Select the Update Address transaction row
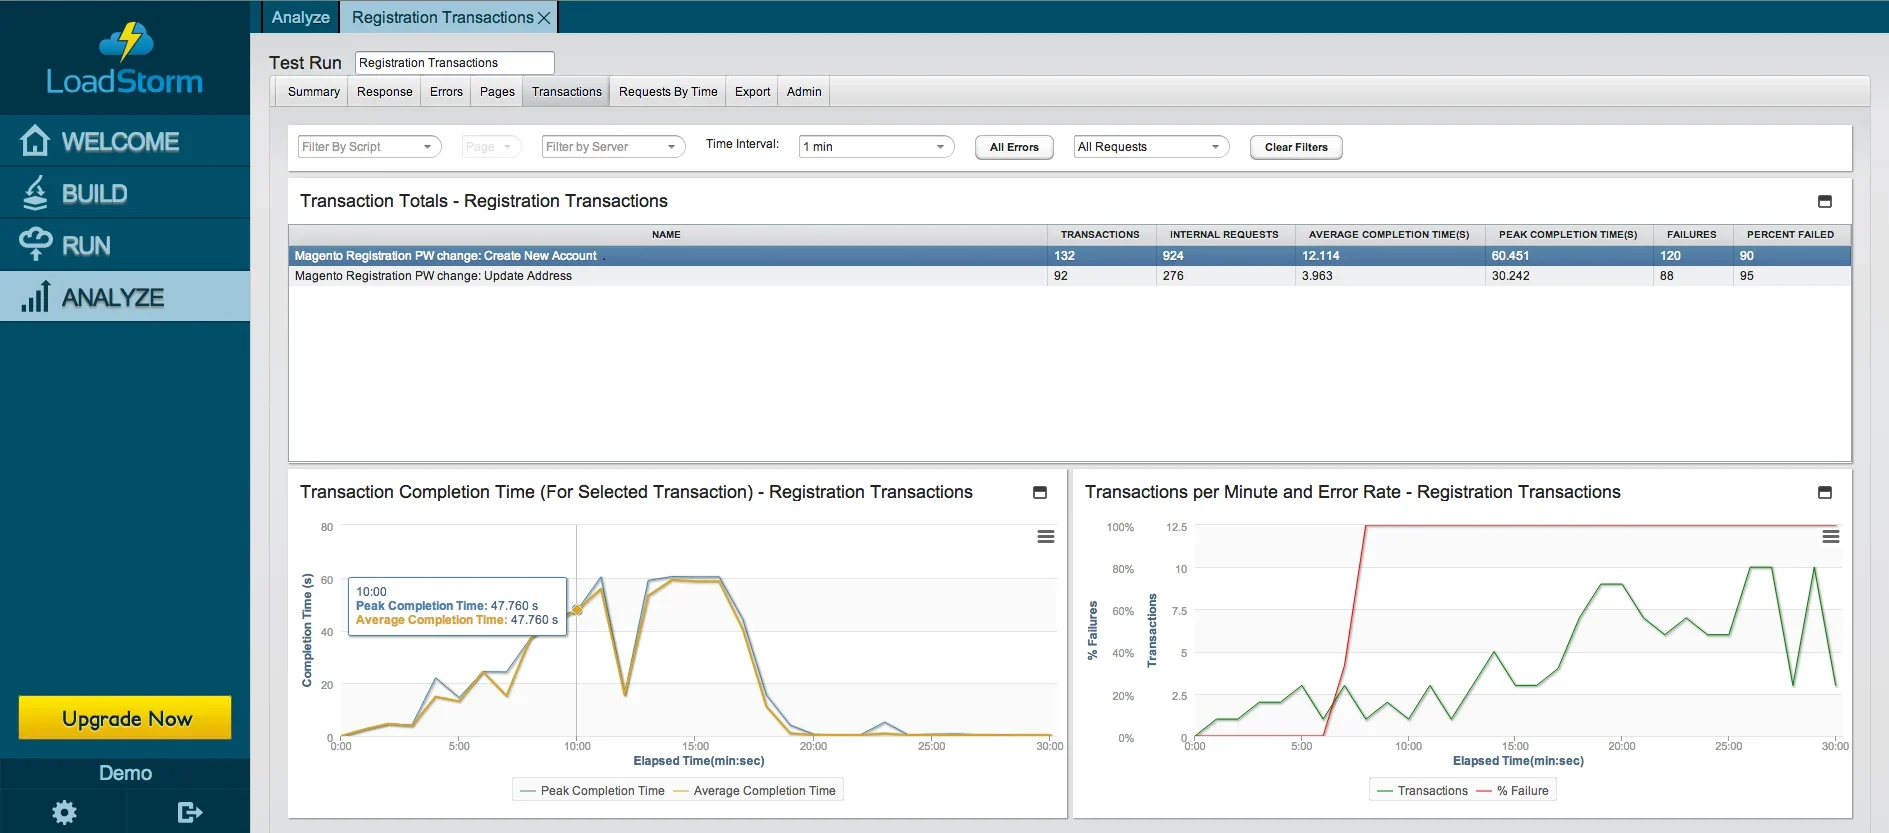The height and width of the screenshot is (833, 1889). point(1070,276)
